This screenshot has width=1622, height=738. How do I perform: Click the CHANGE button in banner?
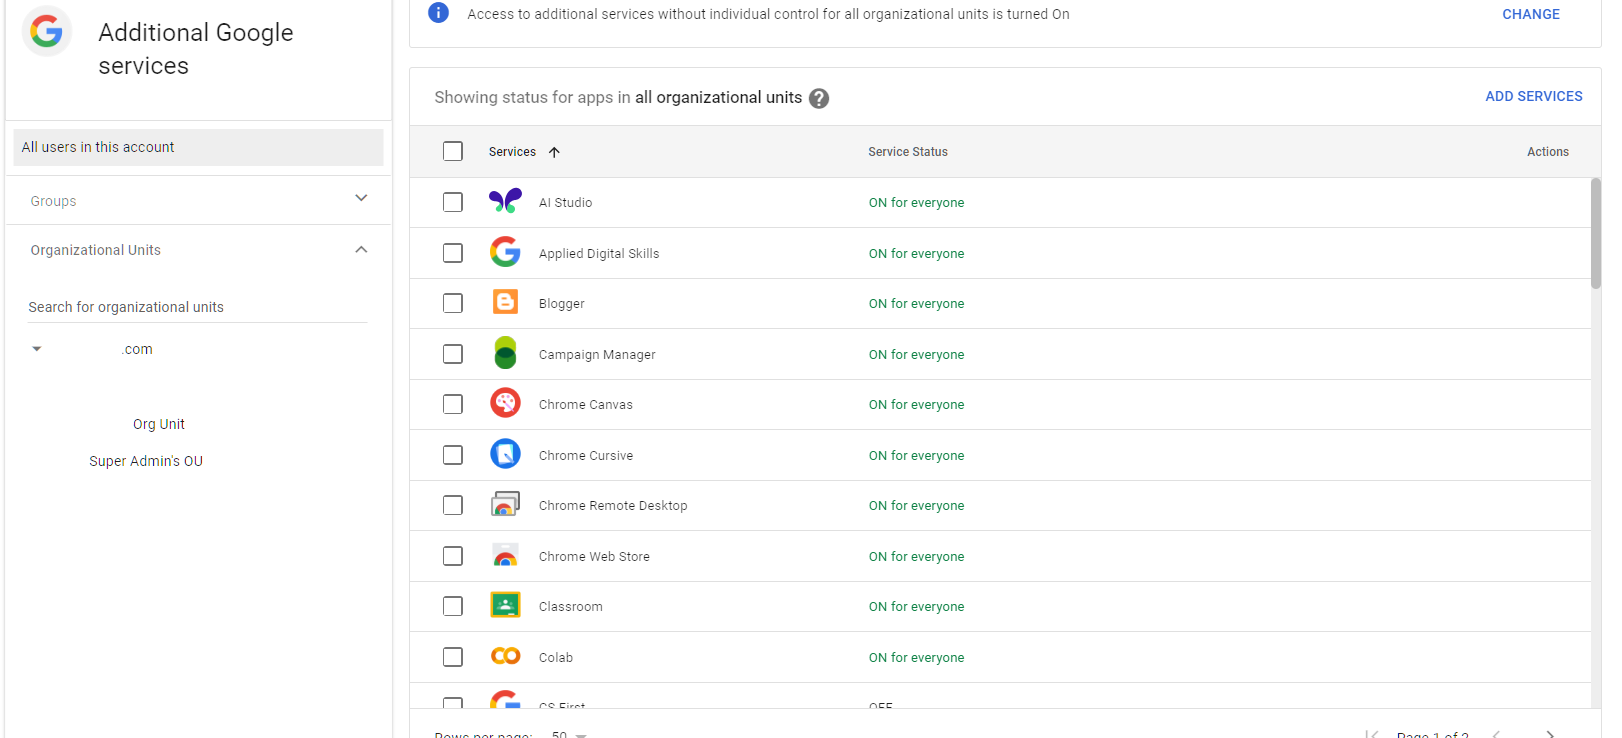[x=1531, y=14]
